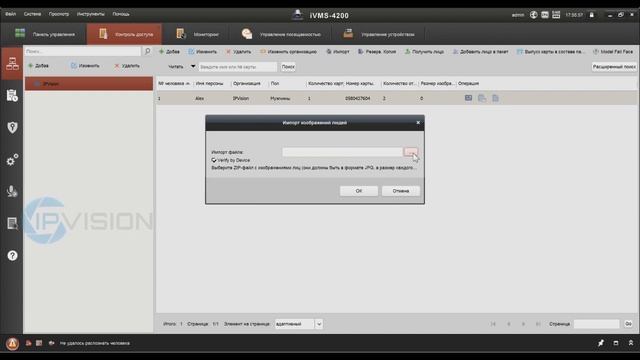Open the Просмотр menu
Screen dimensions: 640x360
[x=59, y=14]
